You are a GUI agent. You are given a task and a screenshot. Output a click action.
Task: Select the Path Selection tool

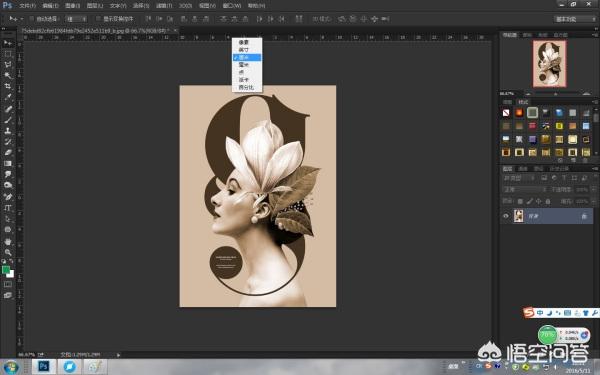(x=8, y=218)
